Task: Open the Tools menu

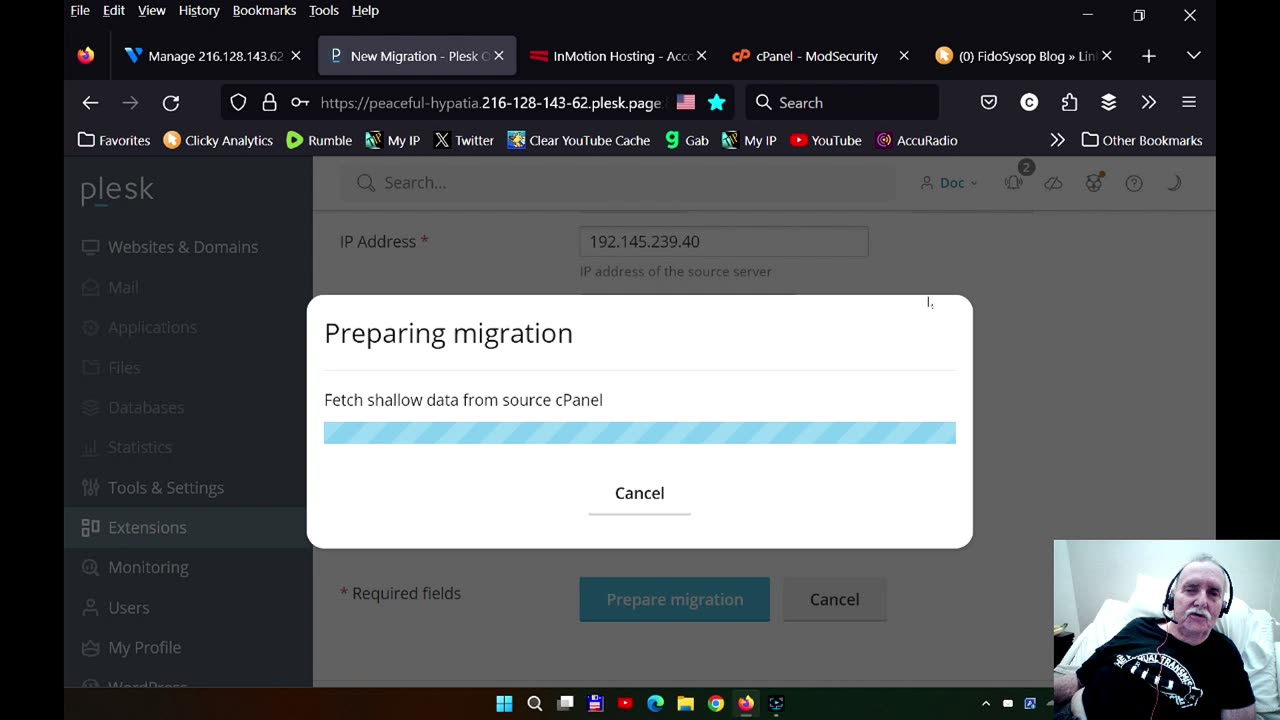Action: click(323, 10)
